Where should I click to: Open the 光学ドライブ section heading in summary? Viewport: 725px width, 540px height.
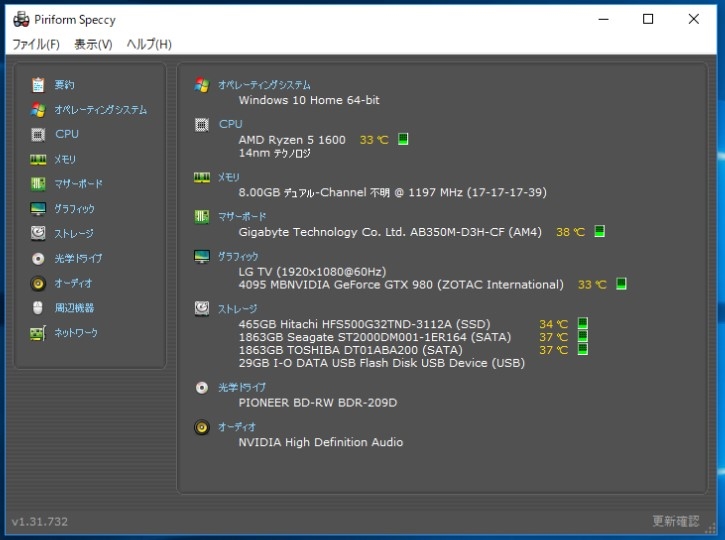tap(242, 387)
